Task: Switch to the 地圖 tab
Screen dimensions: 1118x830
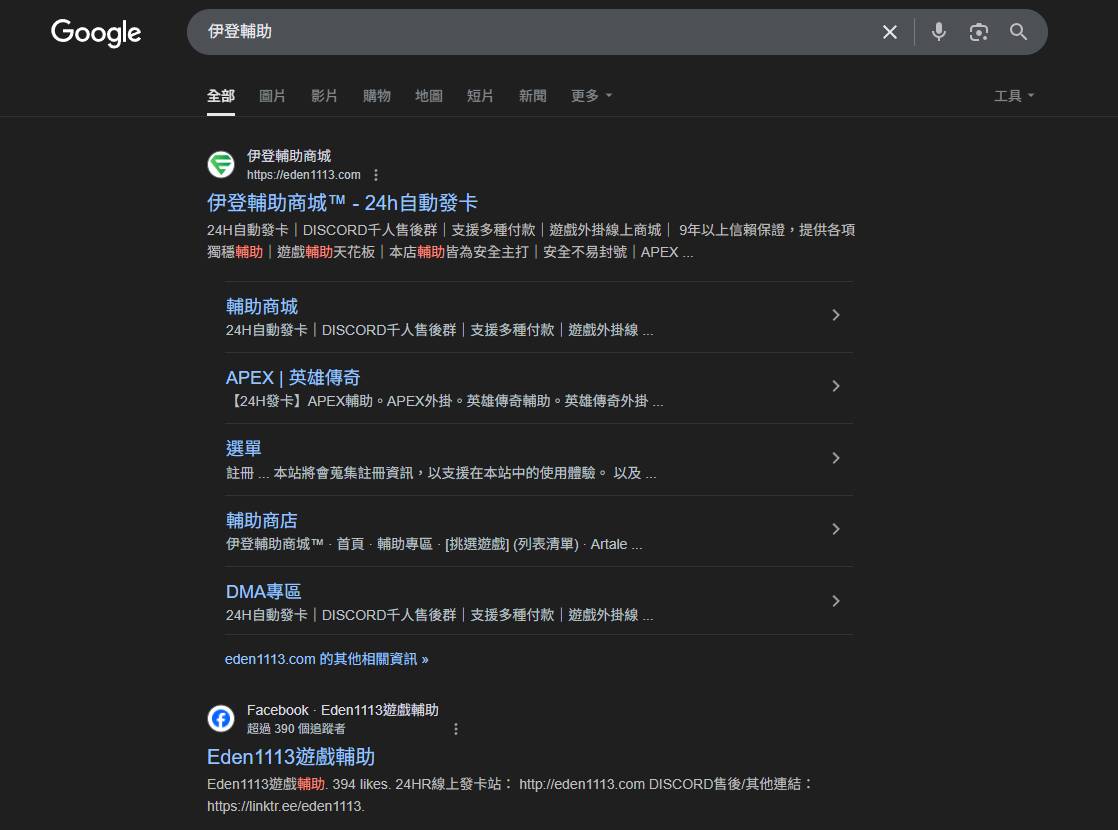Action: tap(429, 96)
